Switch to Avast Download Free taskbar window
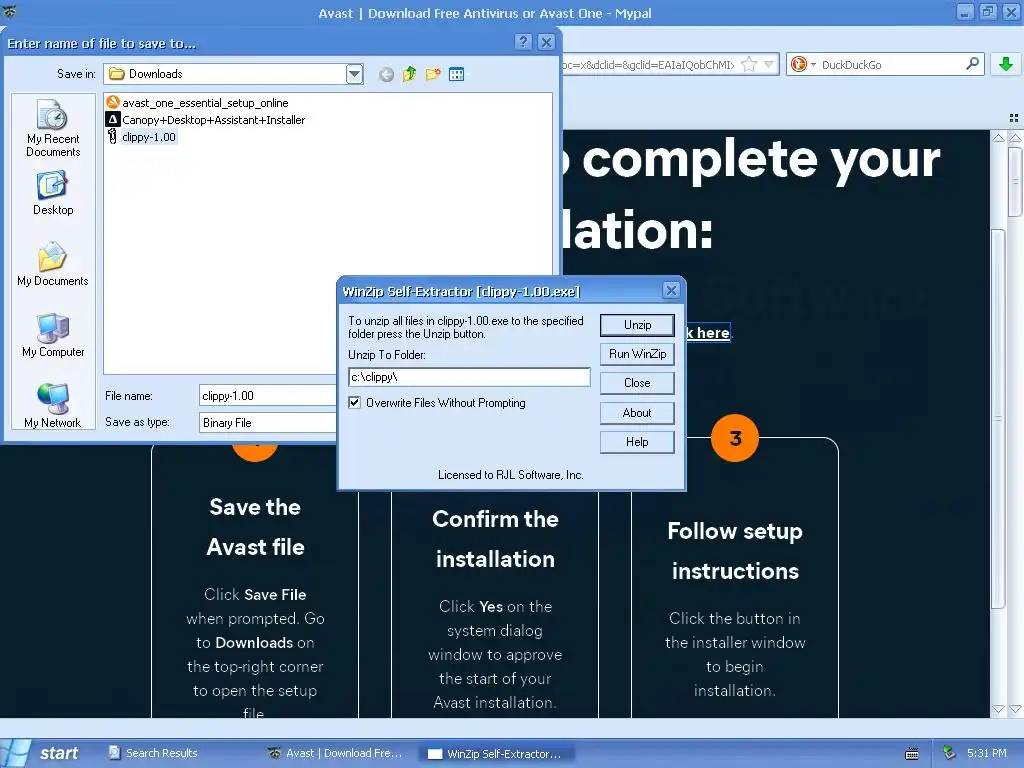The width and height of the screenshot is (1024, 768). tap(336, 753)
